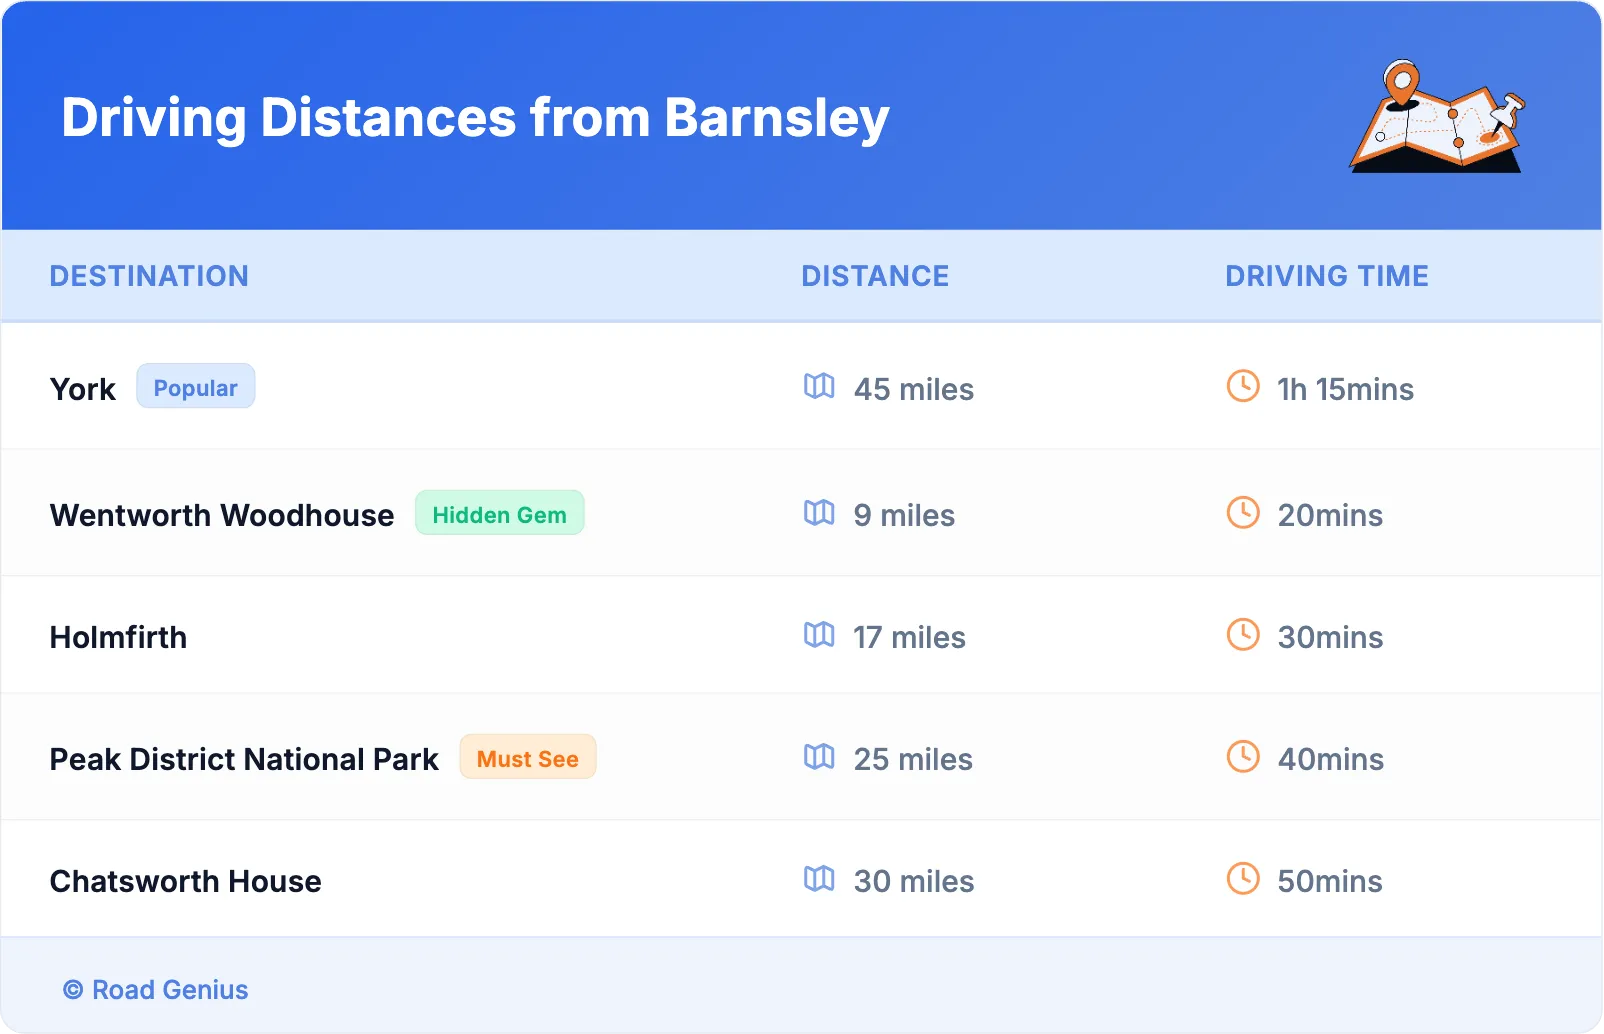
Task: Click the 9 miles distance value
Action: (x=904, y=515)
